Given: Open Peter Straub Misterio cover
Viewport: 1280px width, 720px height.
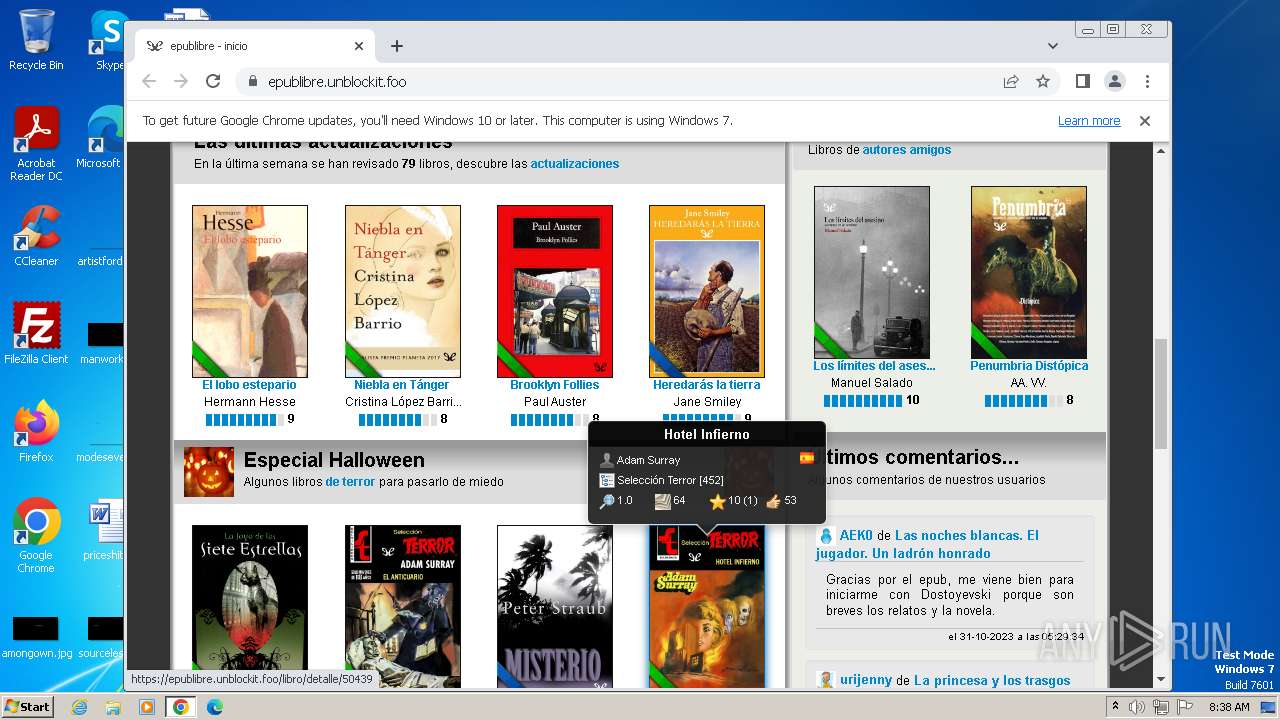Looking at the screenshot, I should 555,606.
